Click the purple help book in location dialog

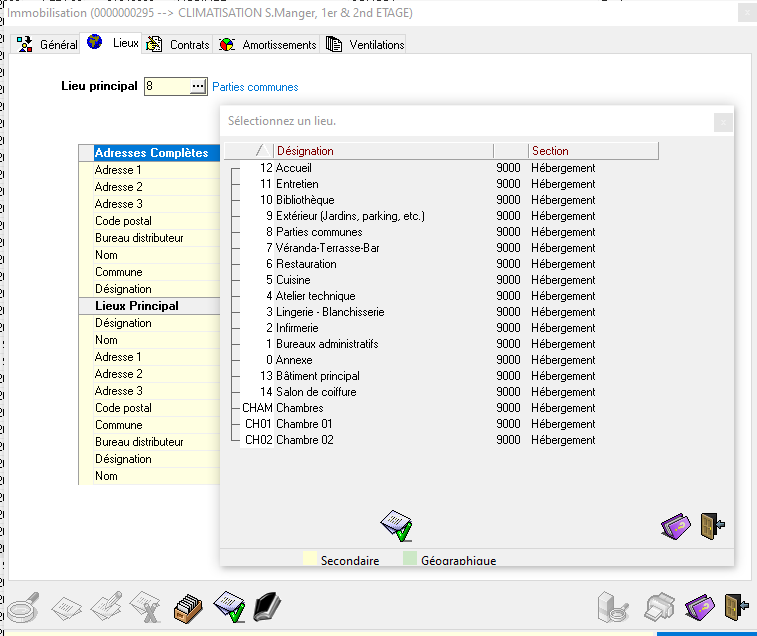[676, 526]
